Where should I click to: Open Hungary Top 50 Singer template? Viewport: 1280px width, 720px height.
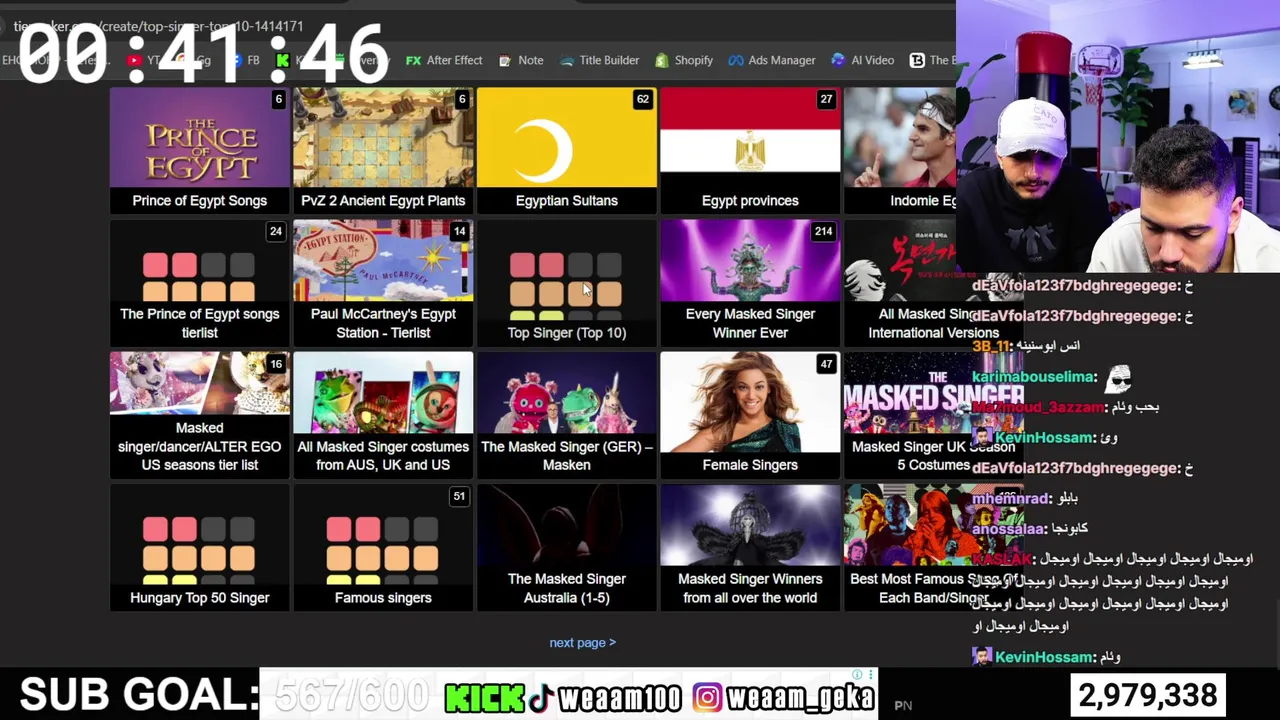pyautogui.click(x=200, y=547)
